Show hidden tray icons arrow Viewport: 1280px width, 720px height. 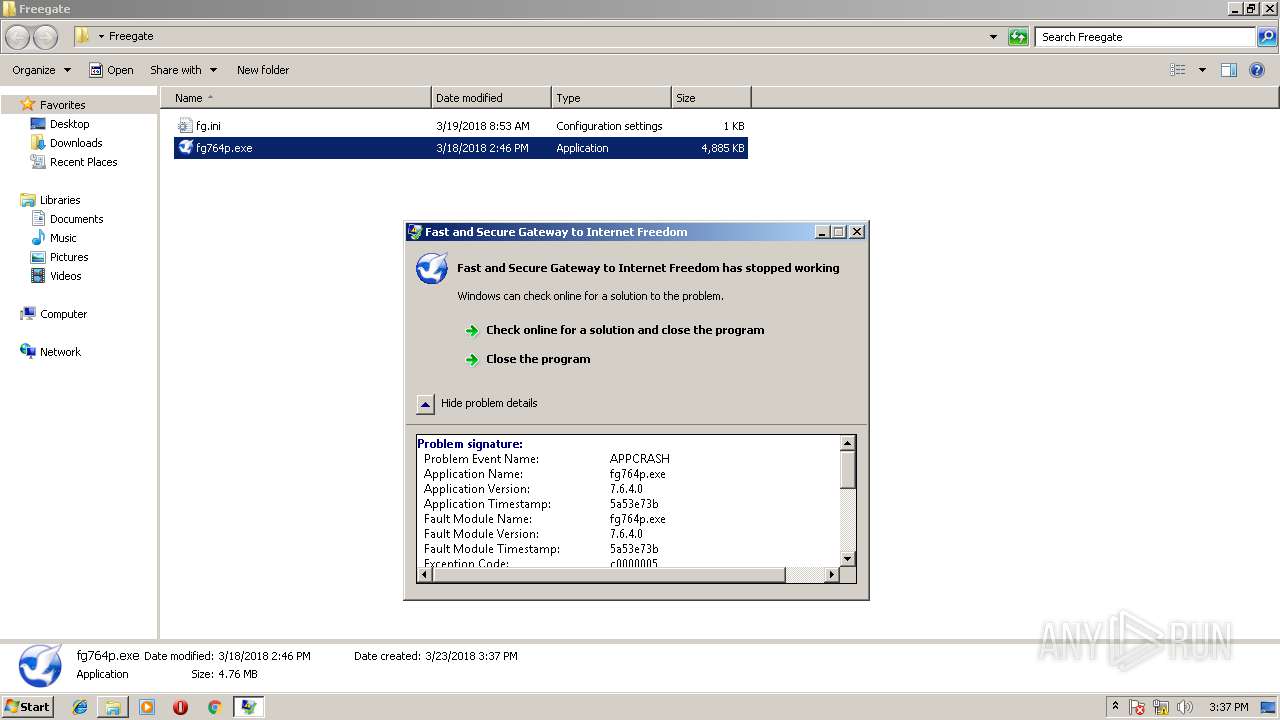[x=1115, y=707]
